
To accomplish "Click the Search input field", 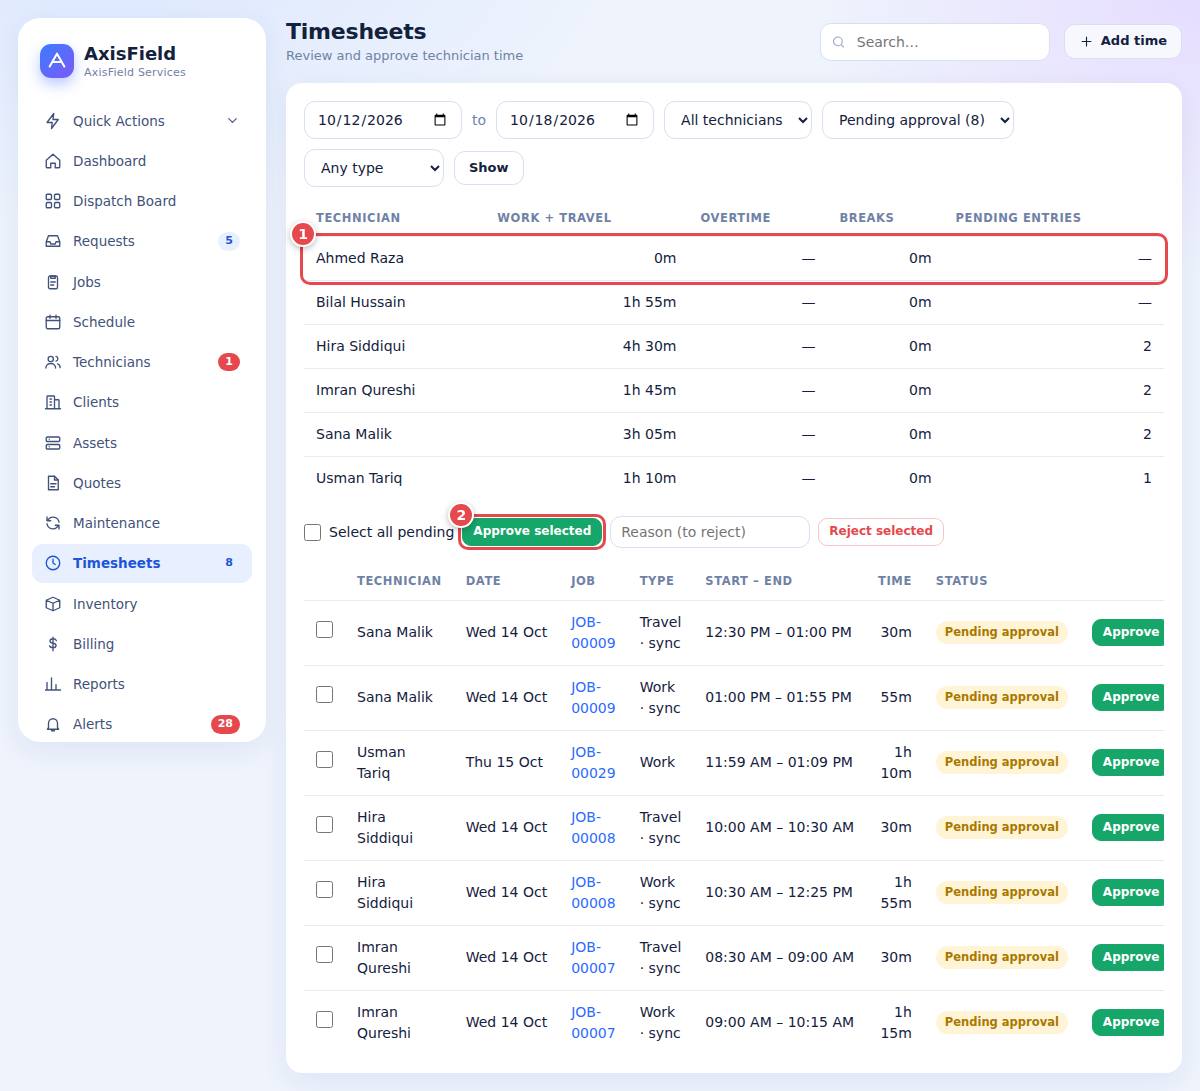I will (935, 42).
